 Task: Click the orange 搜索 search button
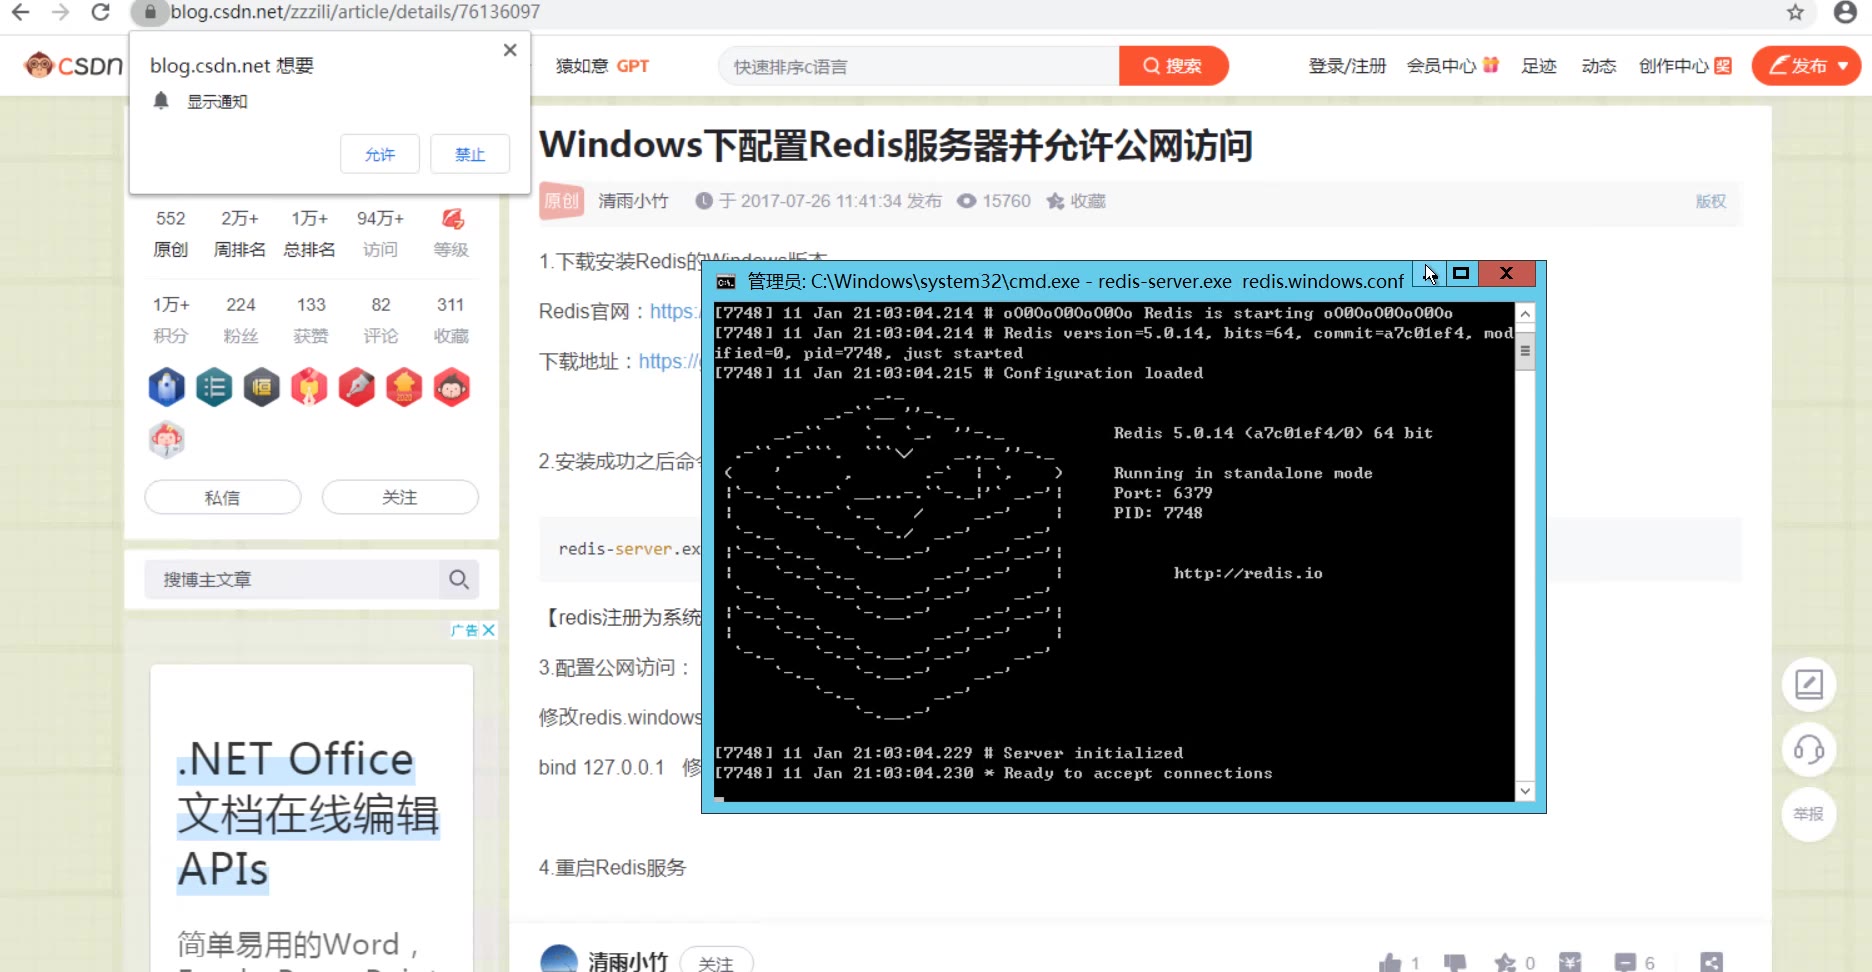pyautogui.click(x=1173, y=66)
